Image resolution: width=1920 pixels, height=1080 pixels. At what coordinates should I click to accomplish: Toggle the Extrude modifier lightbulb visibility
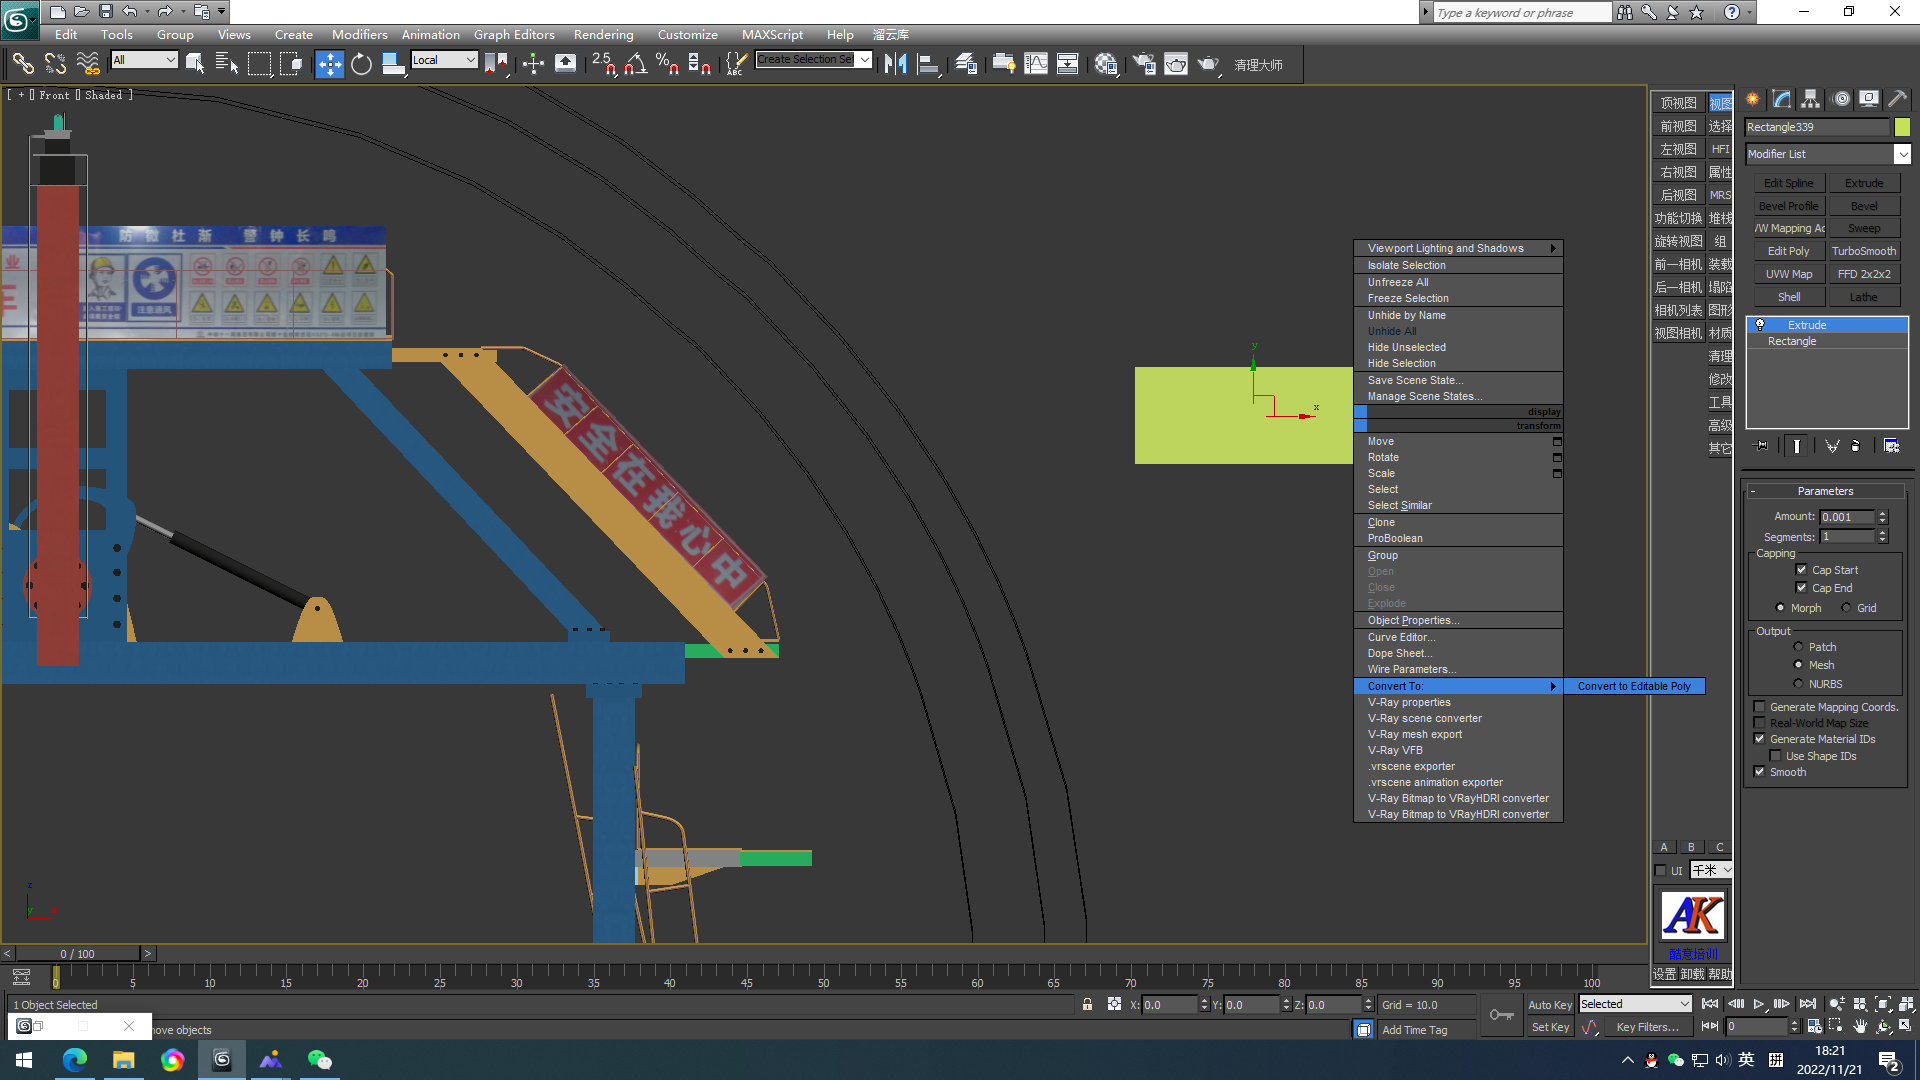click(1760, 325)
